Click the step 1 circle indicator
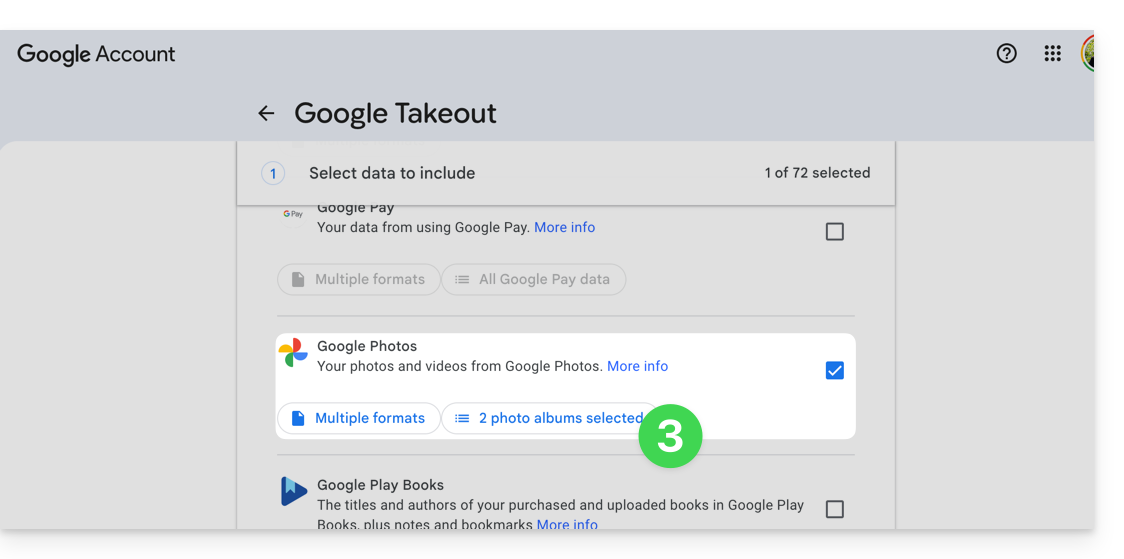Screen dimensions: 1124x559 tap(273, 173)
